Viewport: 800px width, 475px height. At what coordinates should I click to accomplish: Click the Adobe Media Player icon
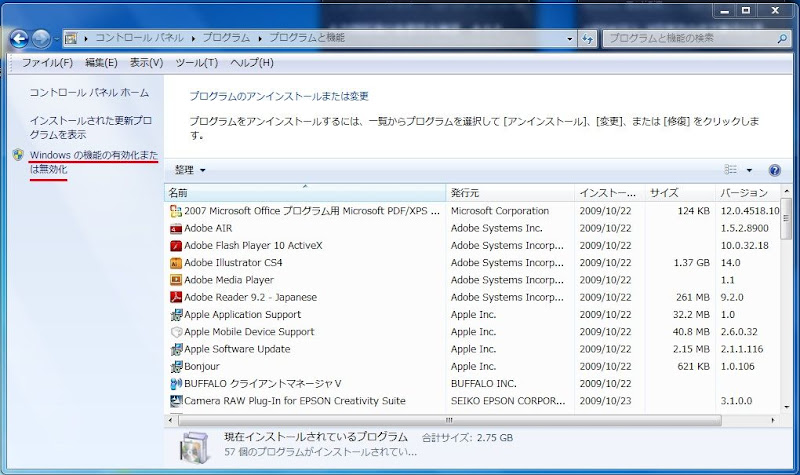[x=176, y=280]
